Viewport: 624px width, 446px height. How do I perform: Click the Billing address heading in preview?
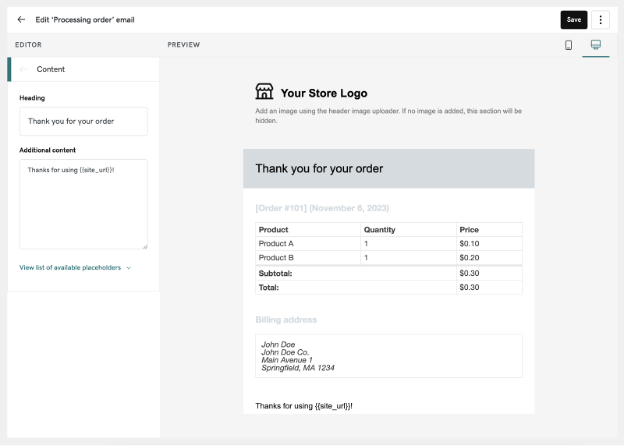(286, 320)
